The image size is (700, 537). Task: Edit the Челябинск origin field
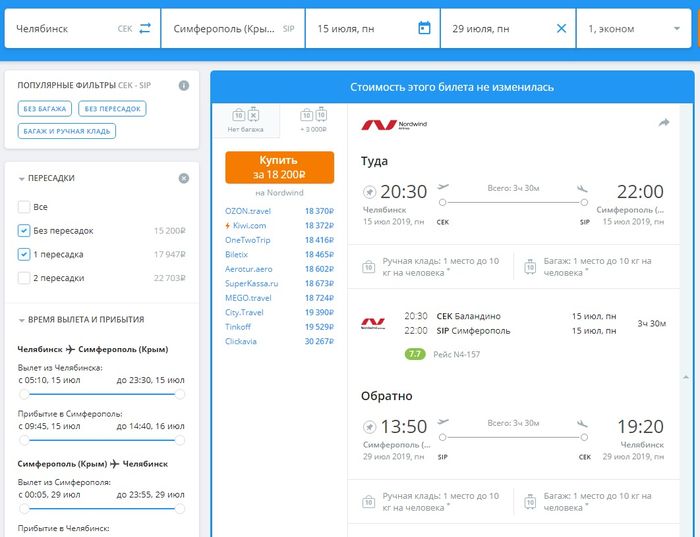pyautogui.click(x=82, y=29)
